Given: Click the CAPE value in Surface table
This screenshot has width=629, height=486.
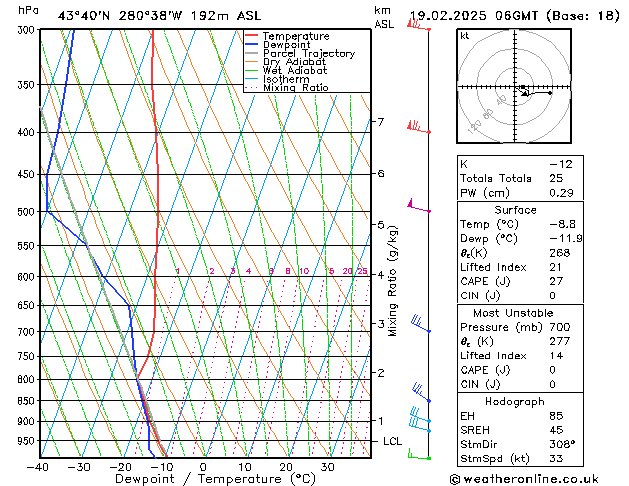Looking at the screenshot, I should [x=556, y=281].
